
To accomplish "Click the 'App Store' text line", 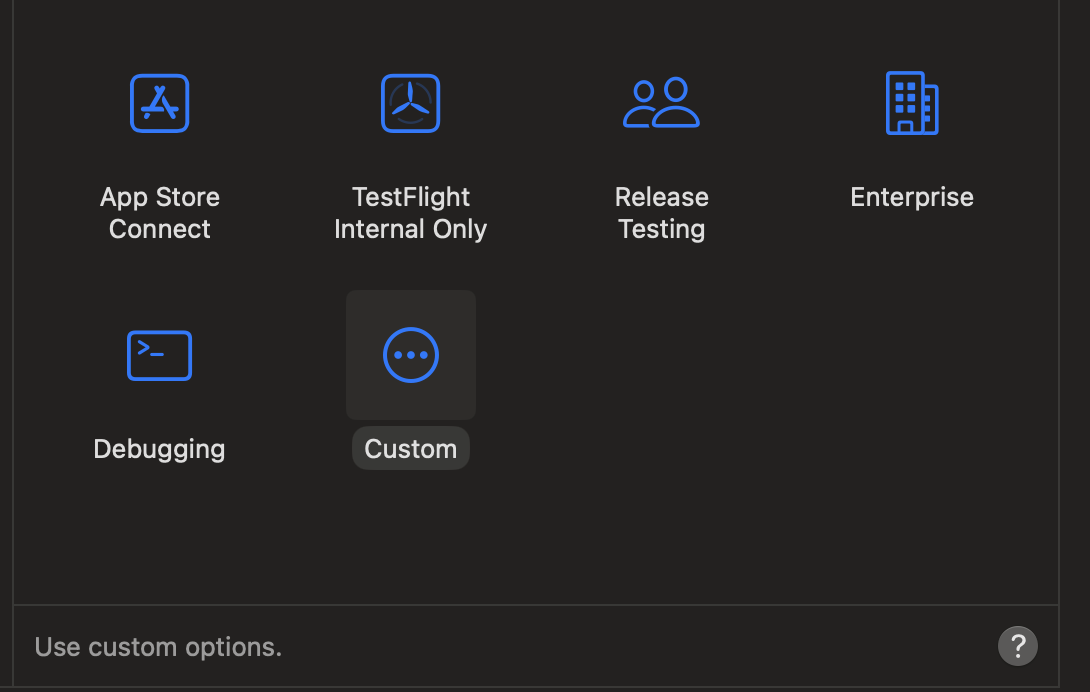I will (x=160, y=197).
